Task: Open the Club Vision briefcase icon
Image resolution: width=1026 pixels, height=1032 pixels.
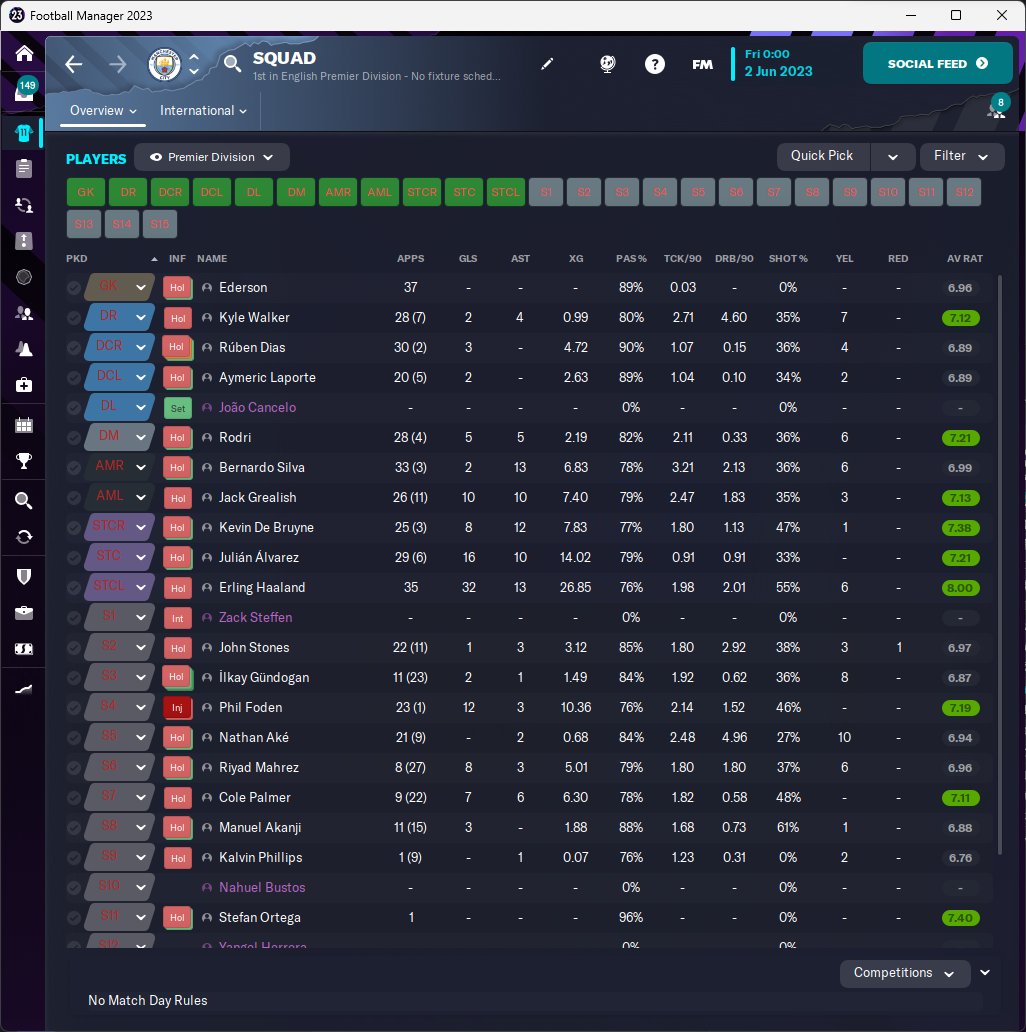Action: (24, 613)
